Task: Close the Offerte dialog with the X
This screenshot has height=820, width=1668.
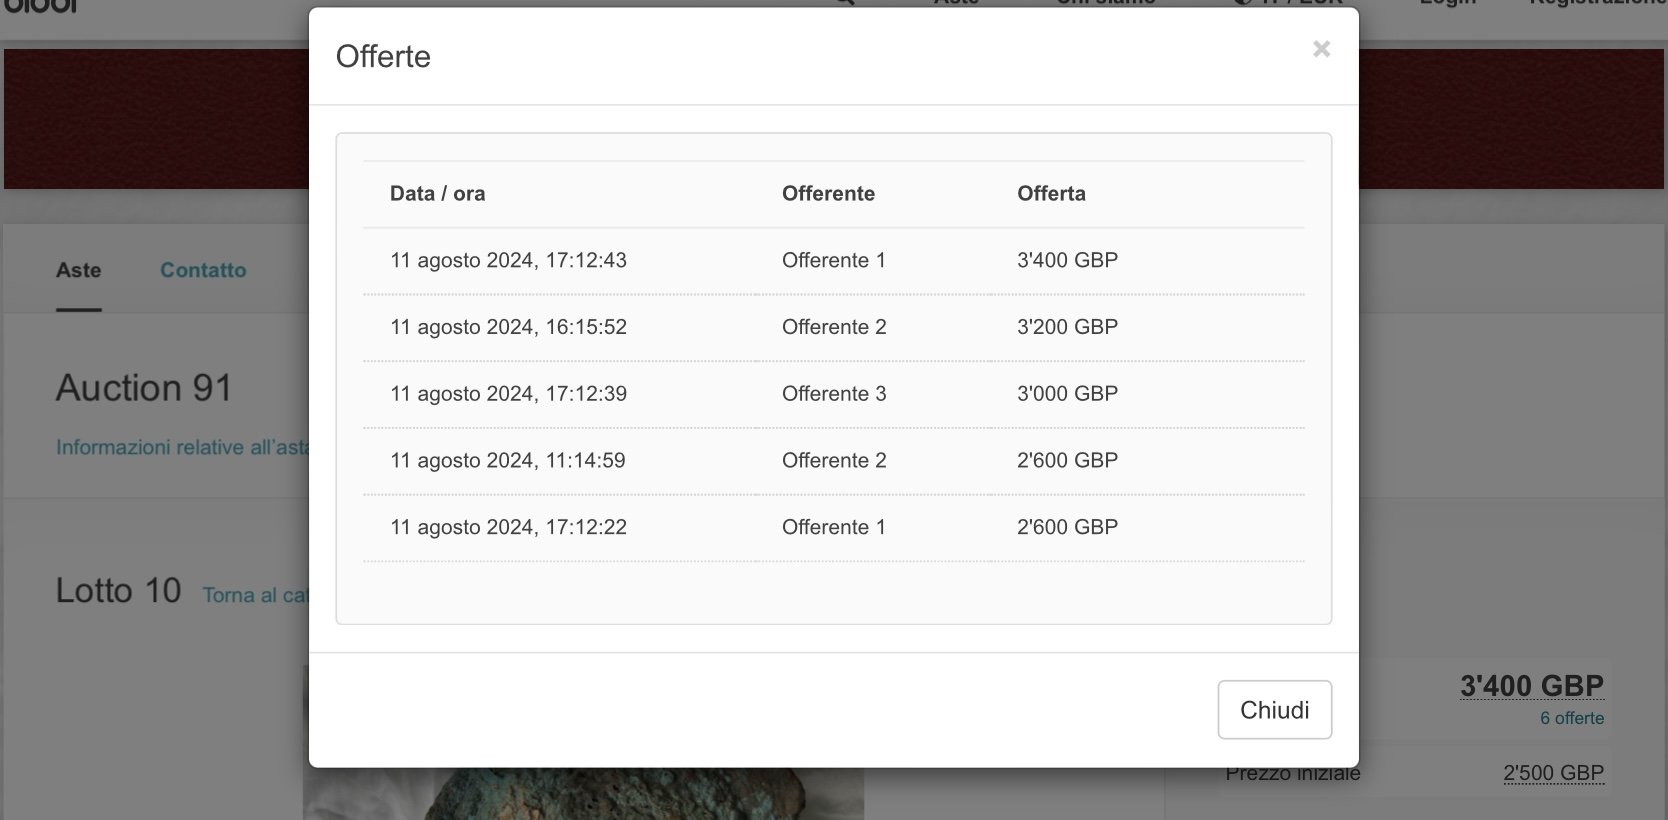Action: tap(1321, 49)
